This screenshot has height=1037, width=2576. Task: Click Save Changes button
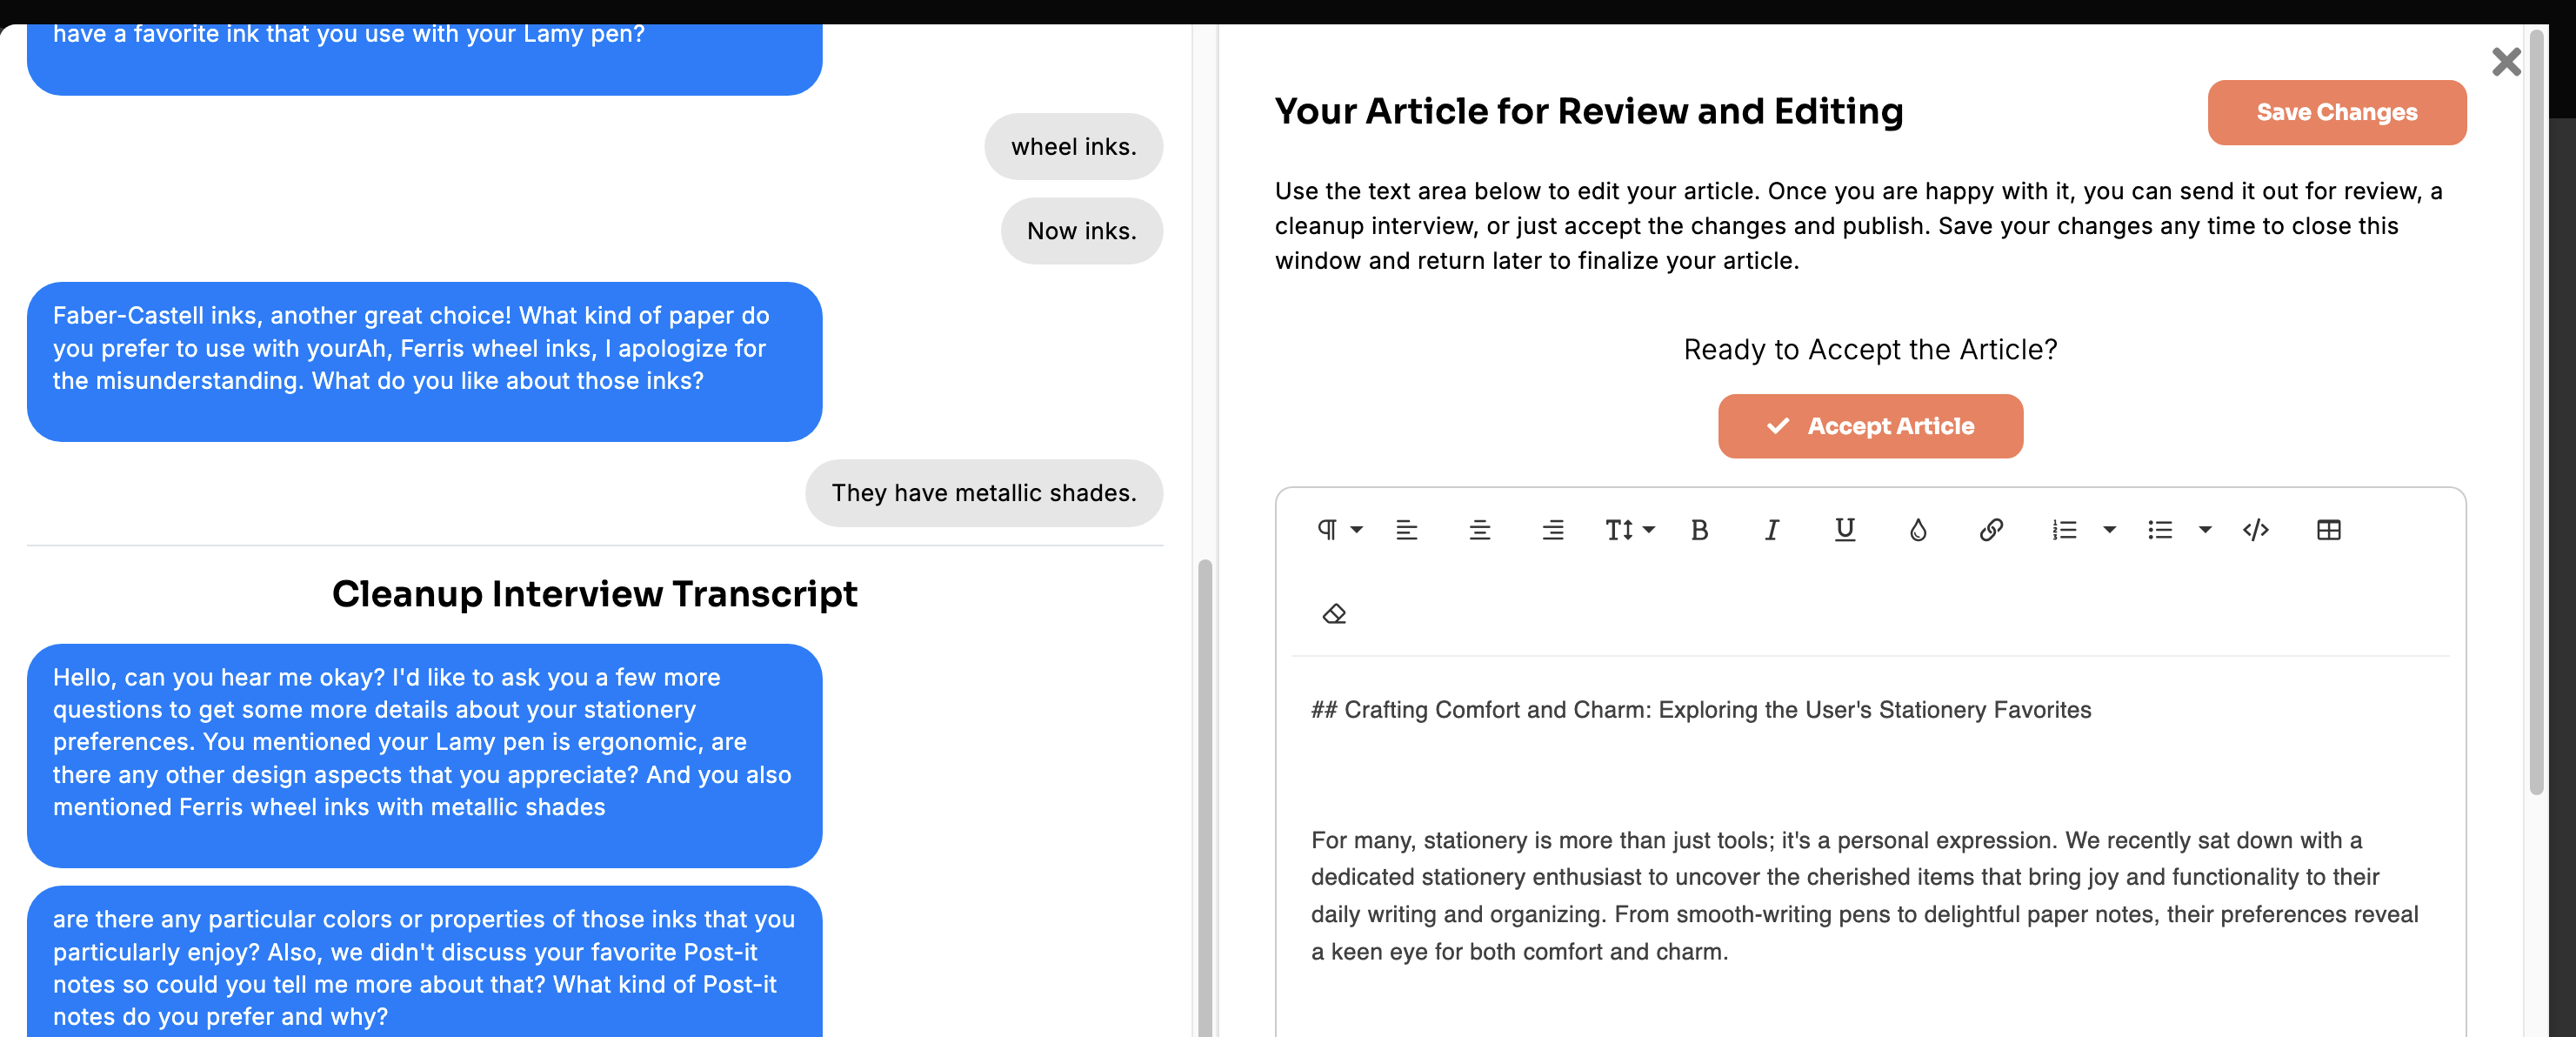(x=2337, y=113)
